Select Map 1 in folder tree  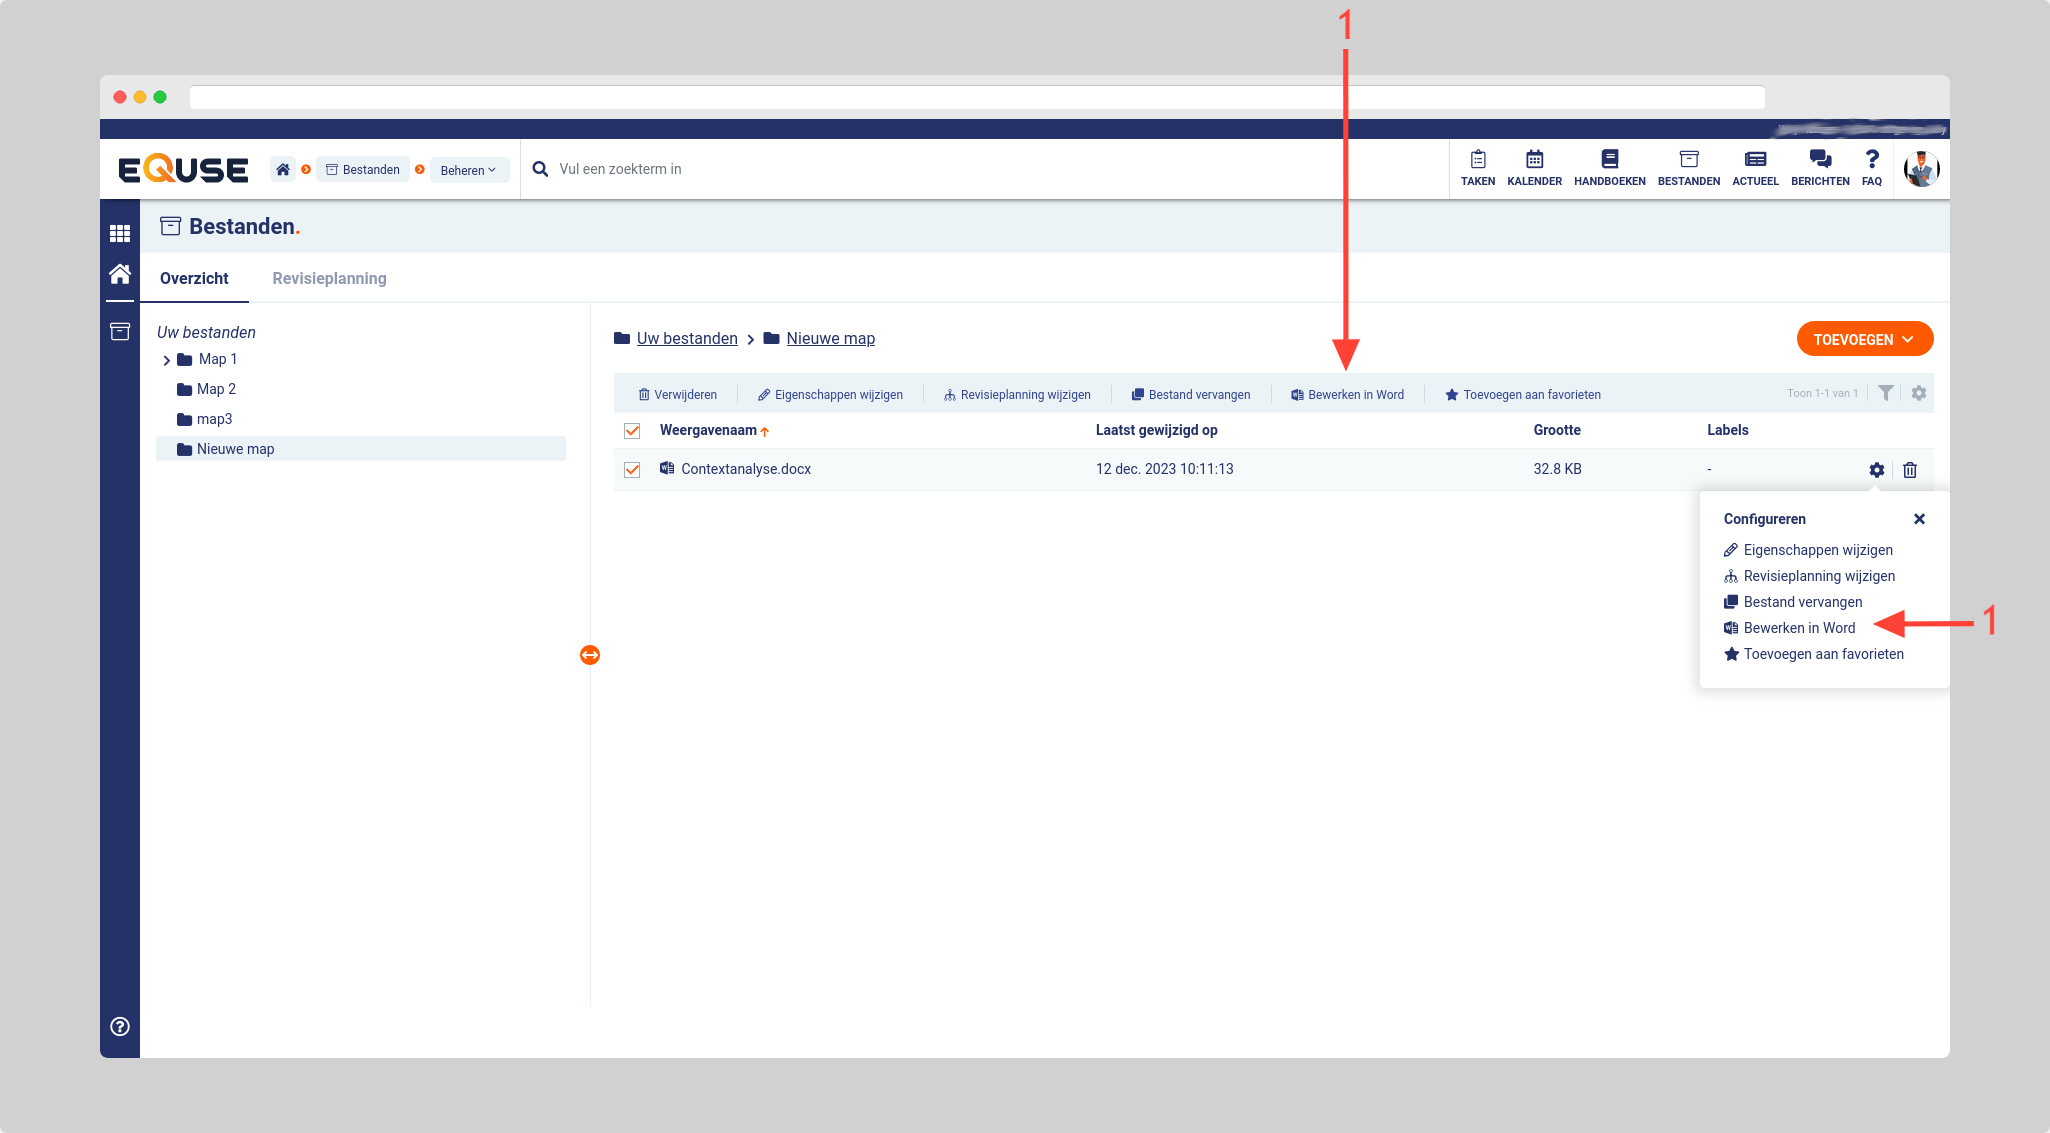[x=217, y=359]
